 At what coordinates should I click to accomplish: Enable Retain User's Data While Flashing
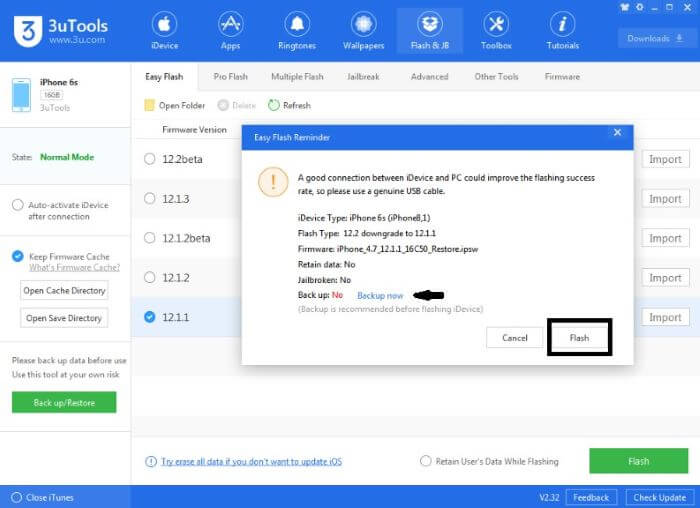(x=427, y=461)
